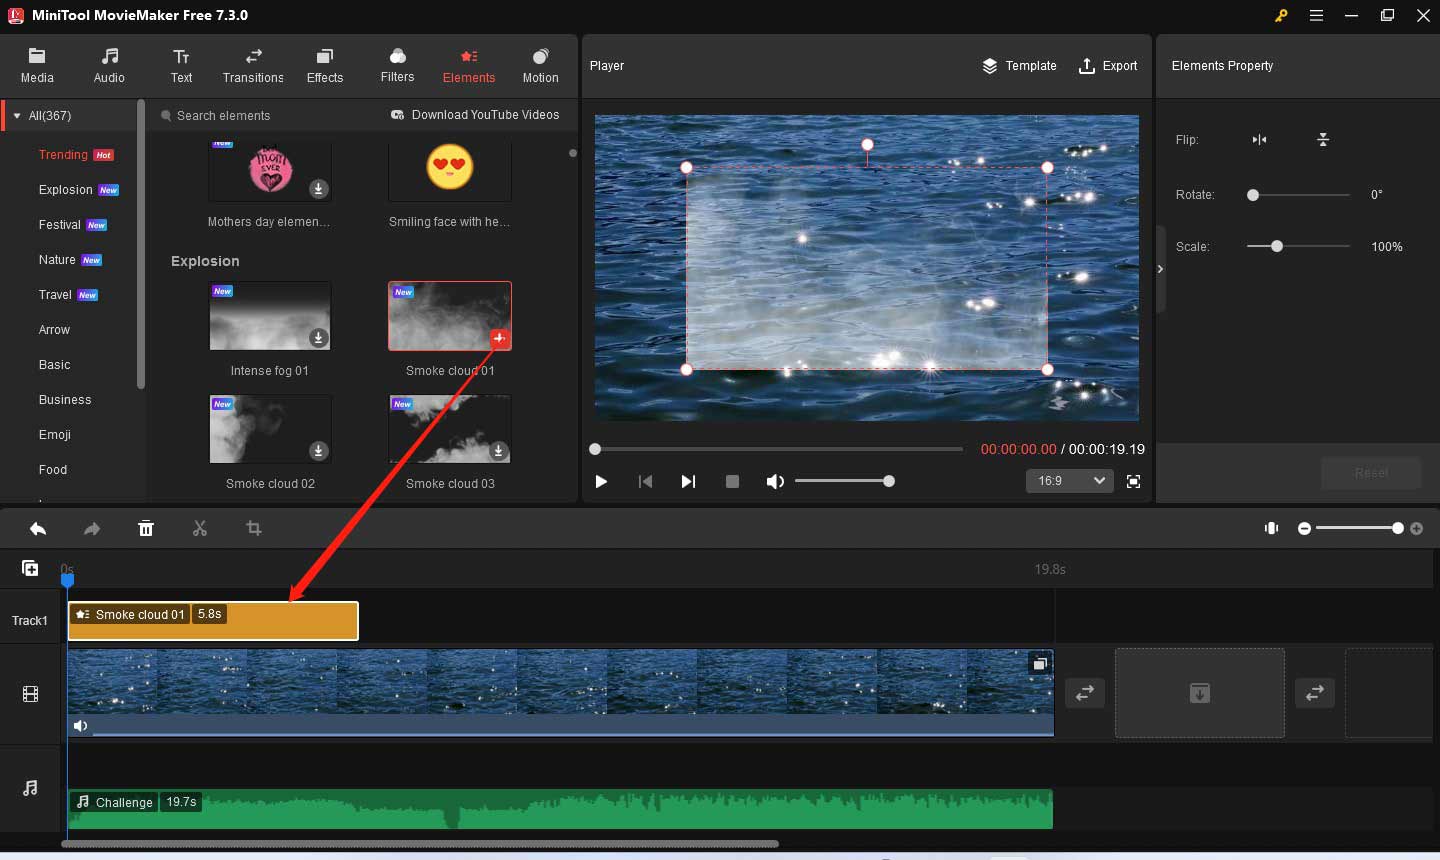Select the Smoke cloud 01 clip

click(x=213, y=621)
